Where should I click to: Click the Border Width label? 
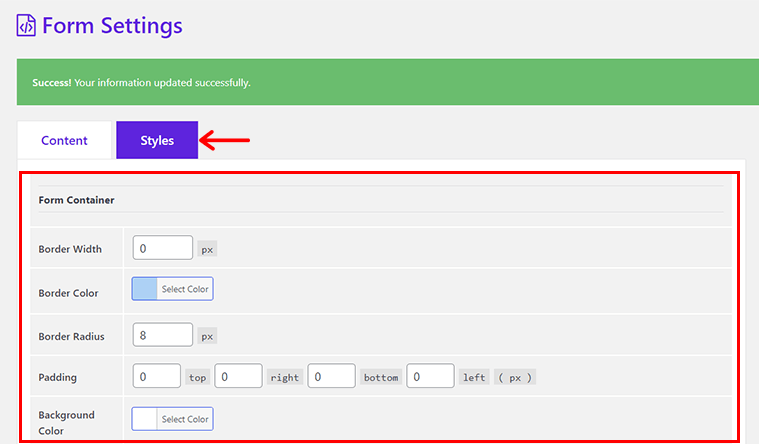[70, 249]
